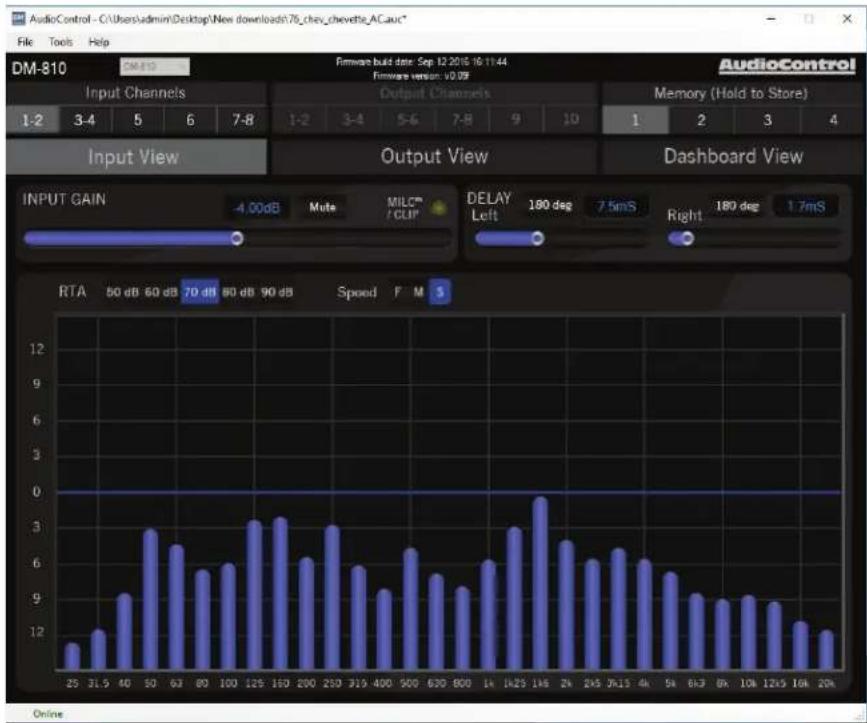Set RTA speed to M (medium)
The height and width of the screenshot is (723, 867).
pos(418,292)
